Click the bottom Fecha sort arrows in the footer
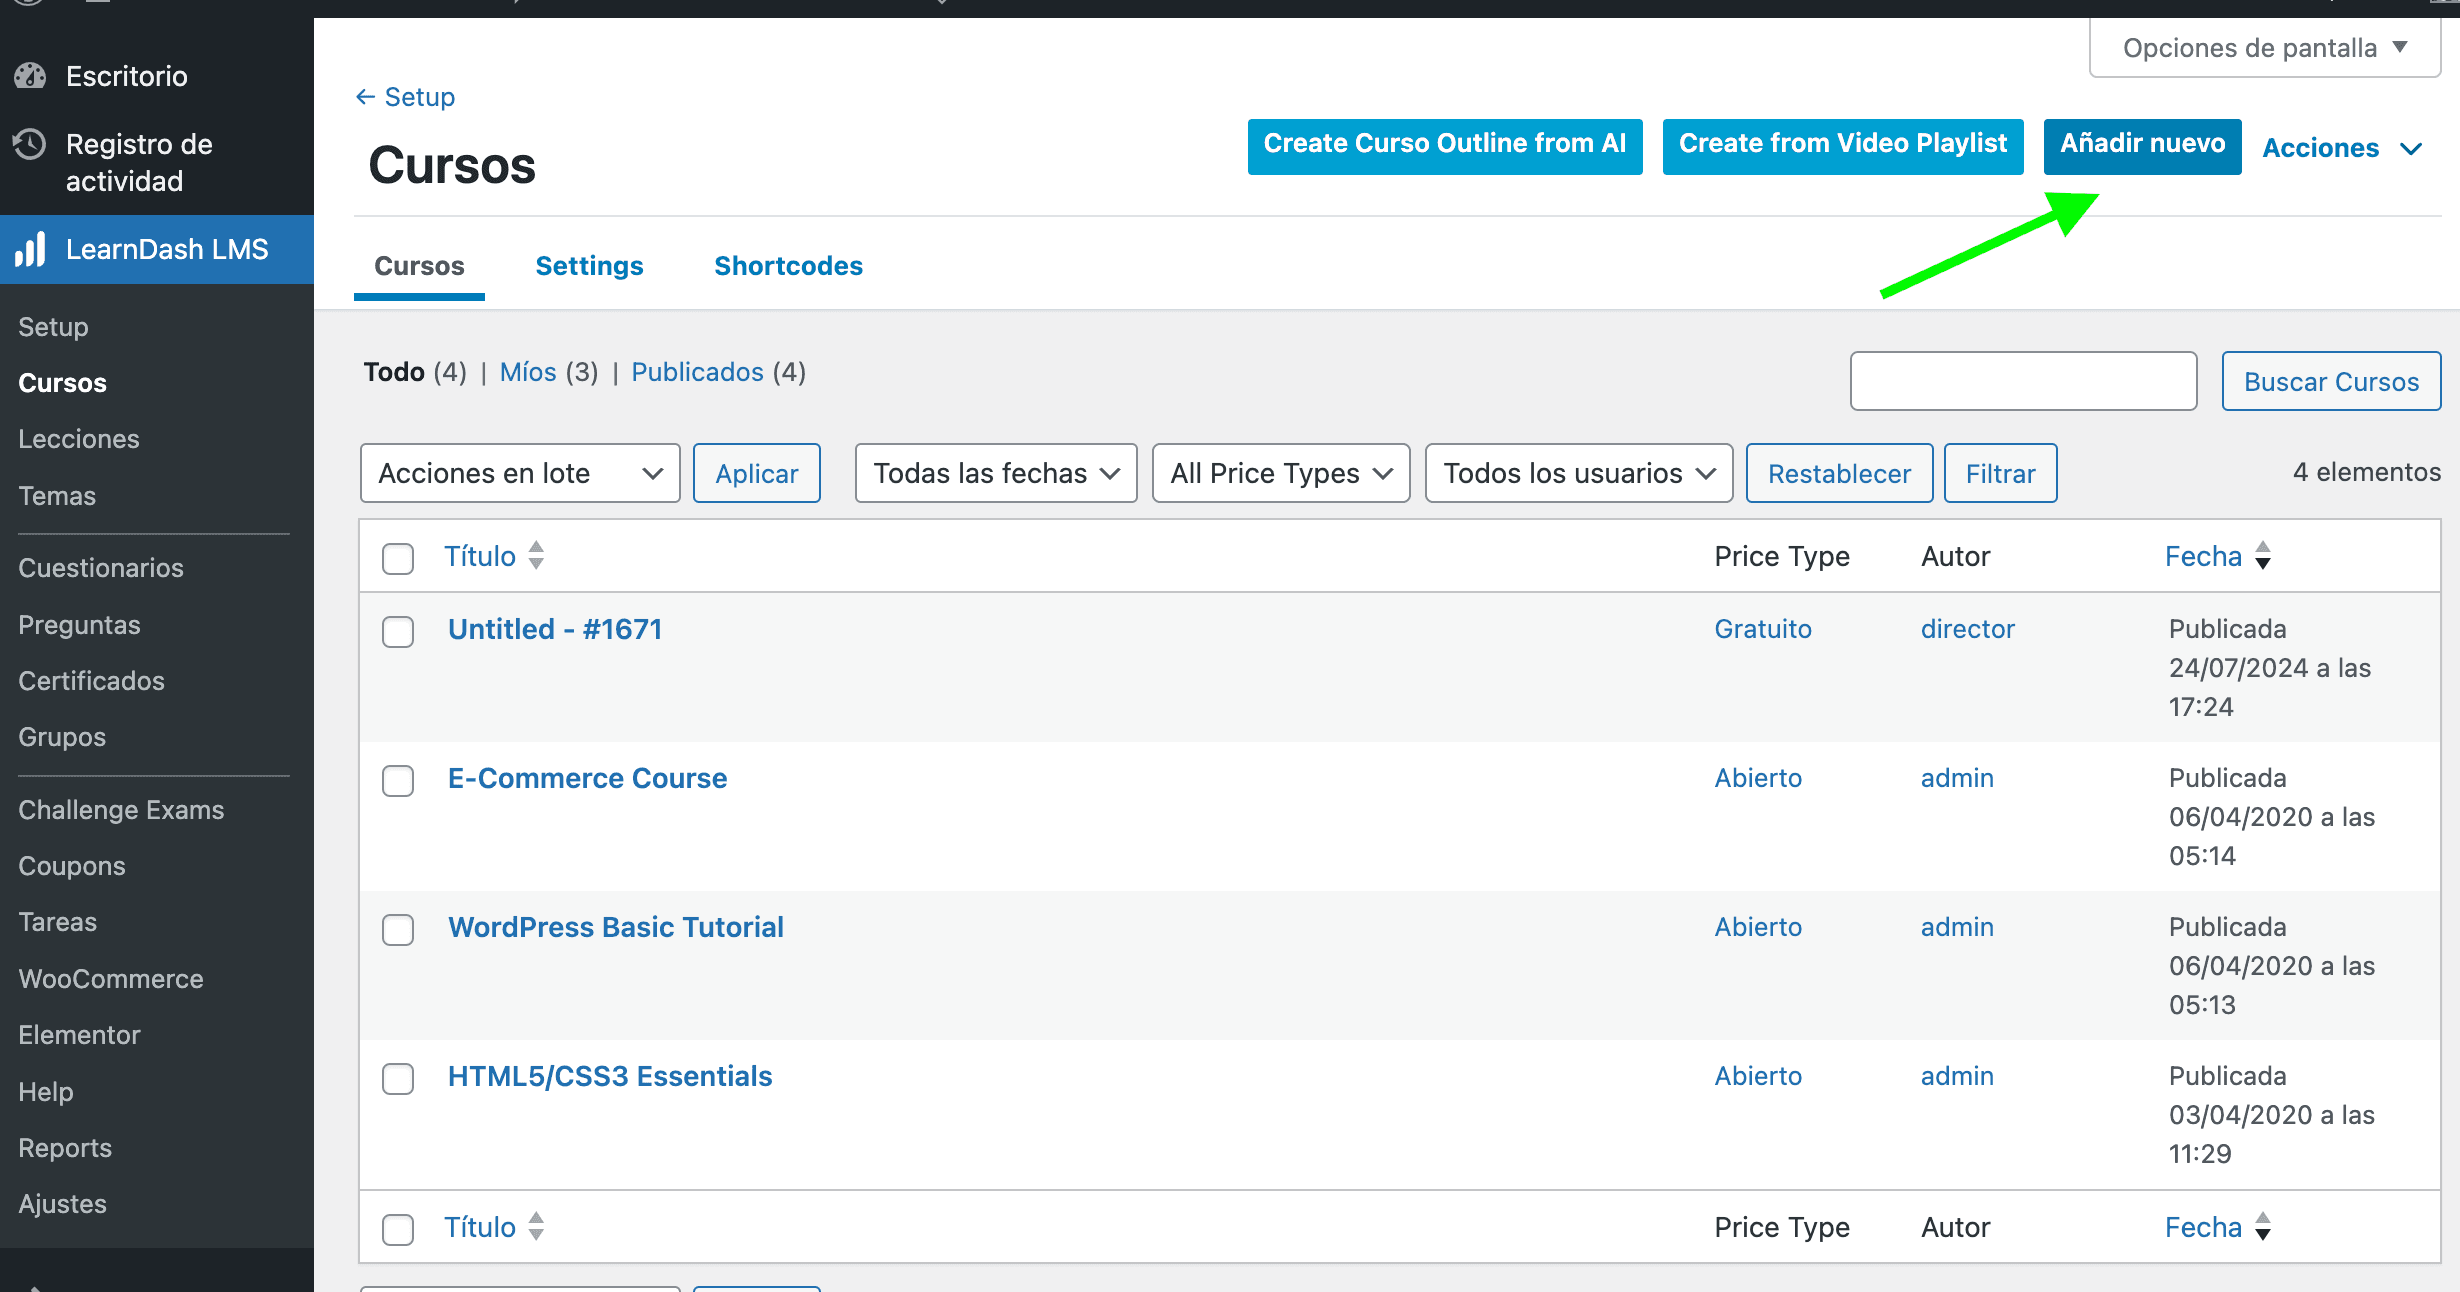The height and width of the screenshot is (1292, 2460). point(2263,1227)
